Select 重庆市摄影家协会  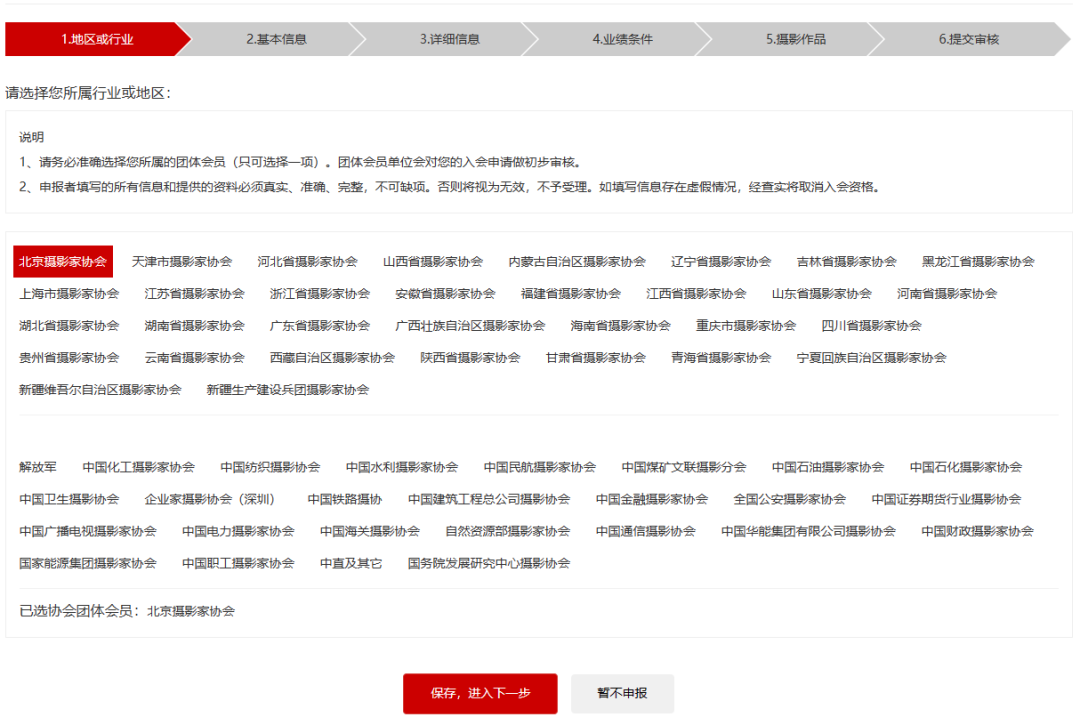[745, 326]
